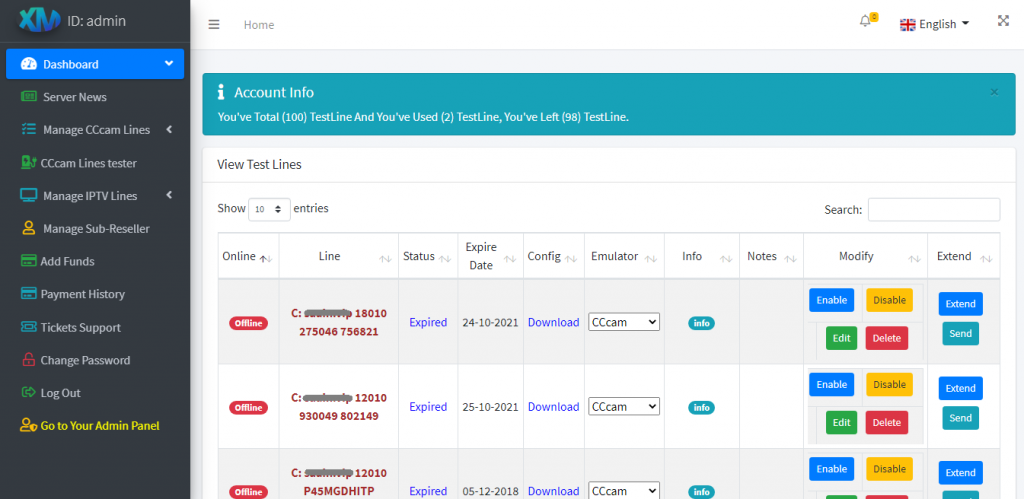Click info badge in 24-10-2021 row
1024x499 pixels.
[x=701, y=323]
